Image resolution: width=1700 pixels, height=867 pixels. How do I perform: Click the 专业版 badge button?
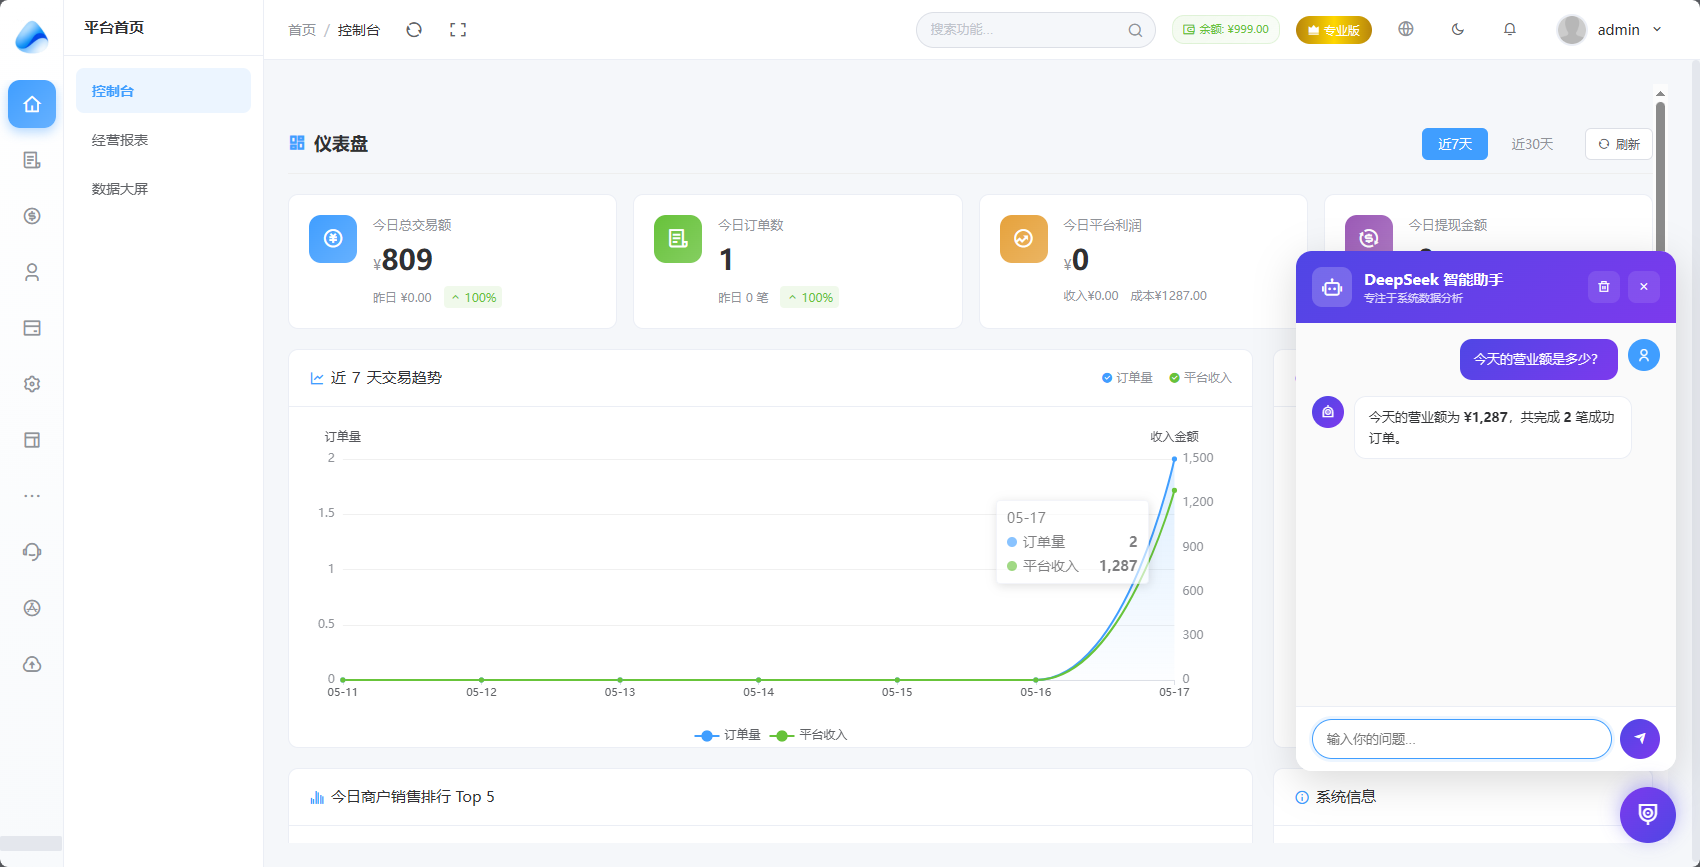[1334, 30]
